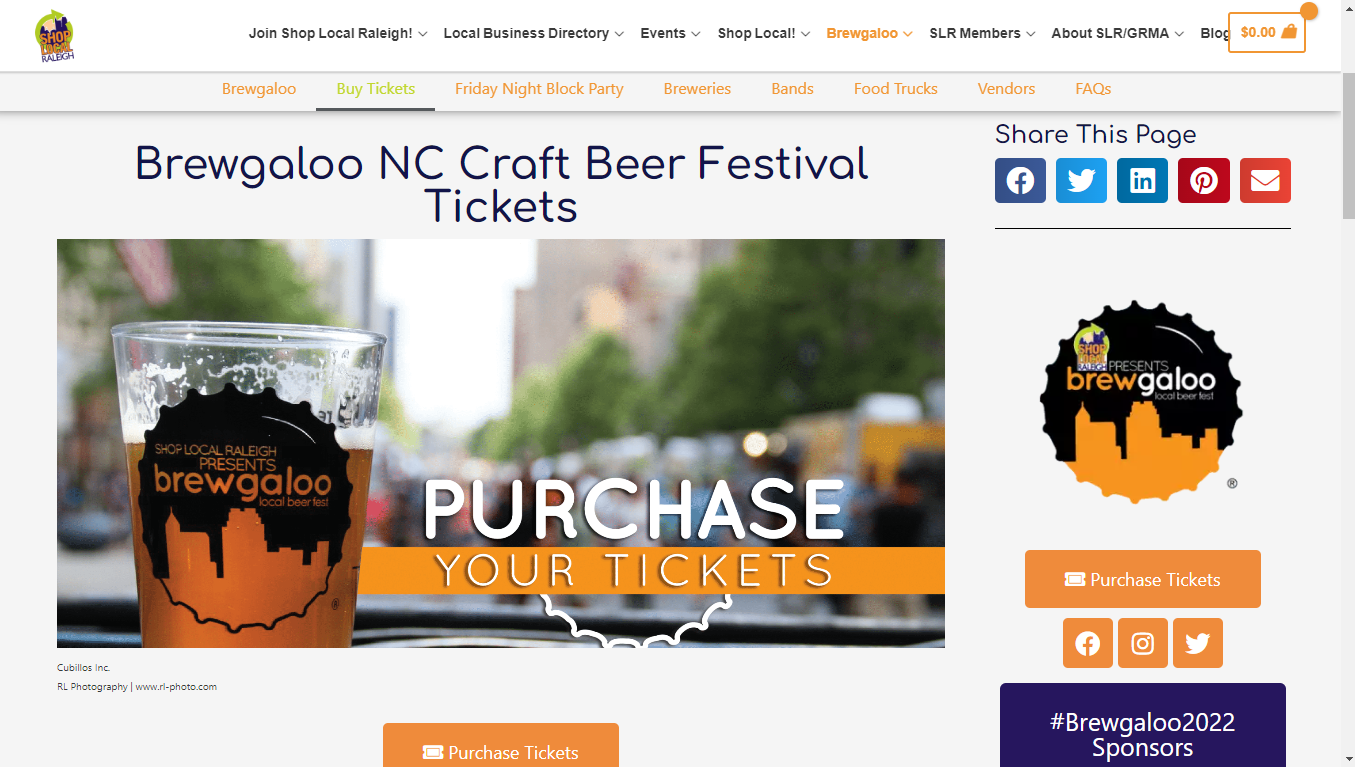Share page on Facebook icon
The height and width of the screenshot is (767, 1355).
point(1020,181)
